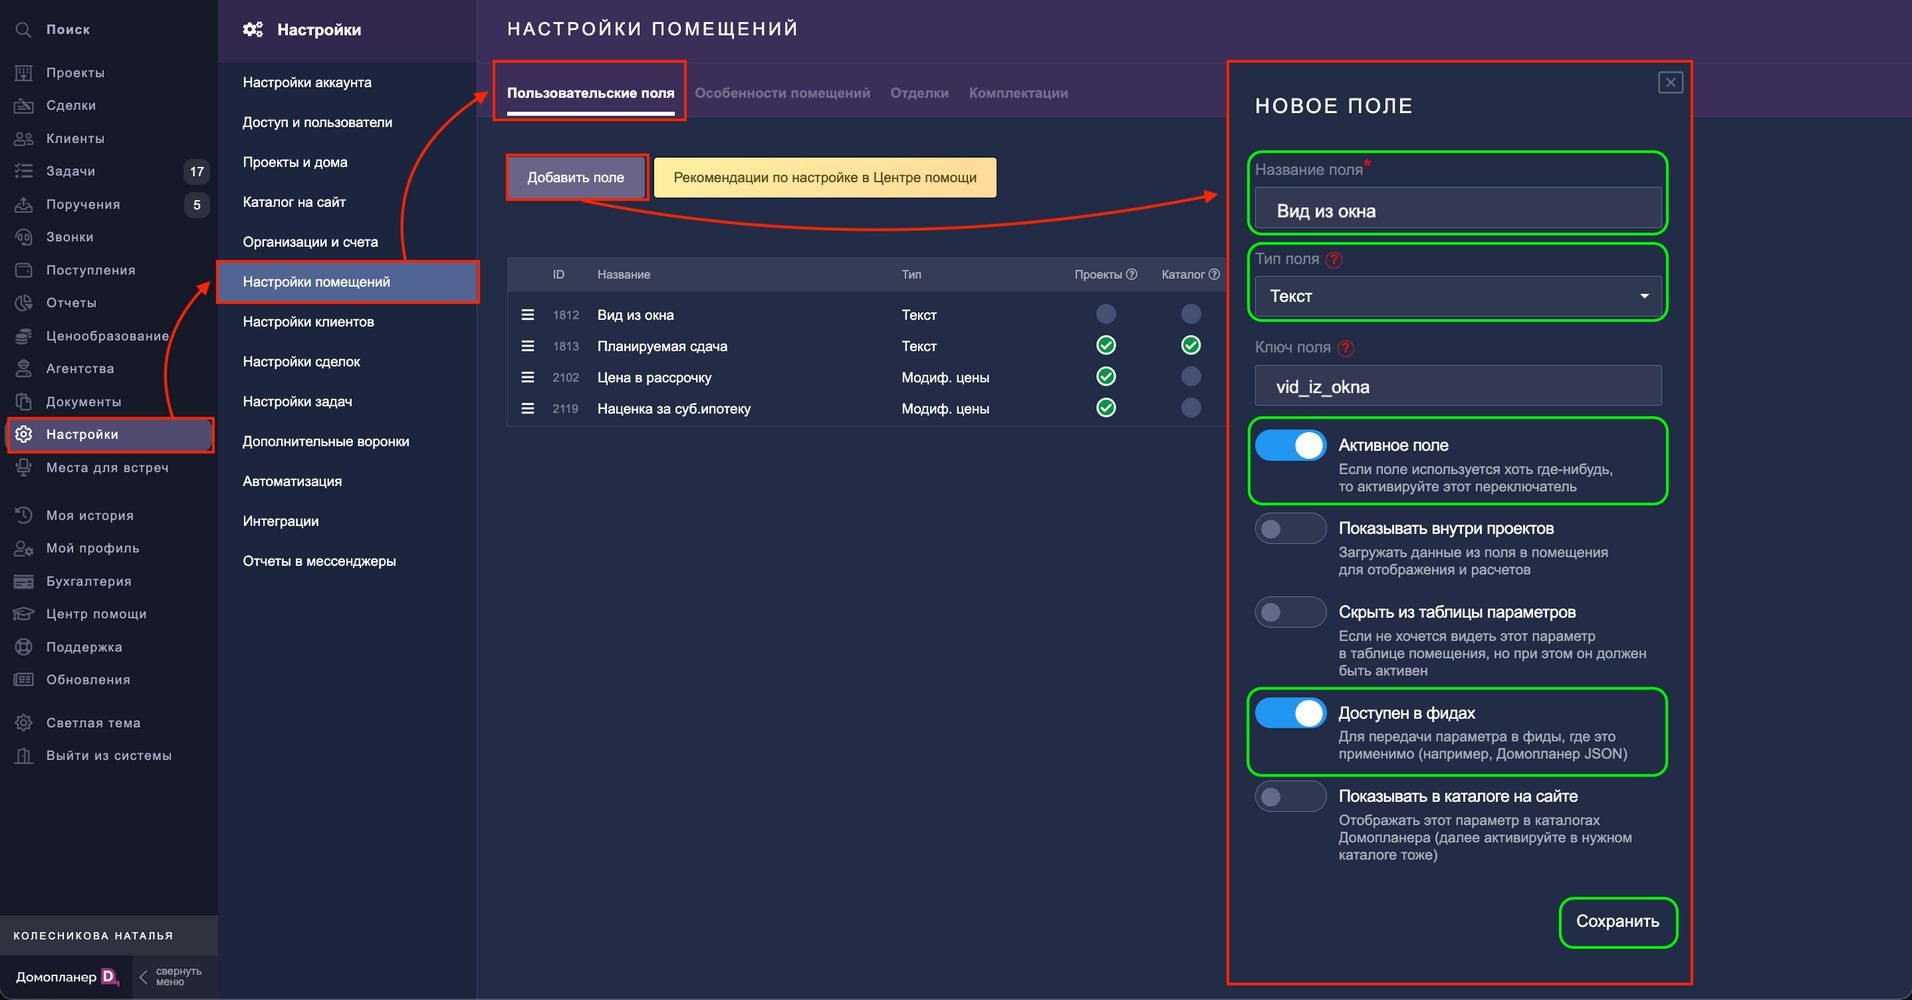Open Tasks icon in left sidebar
The width and height of the screenshot is (1912, 1000).
click(24, 171)
